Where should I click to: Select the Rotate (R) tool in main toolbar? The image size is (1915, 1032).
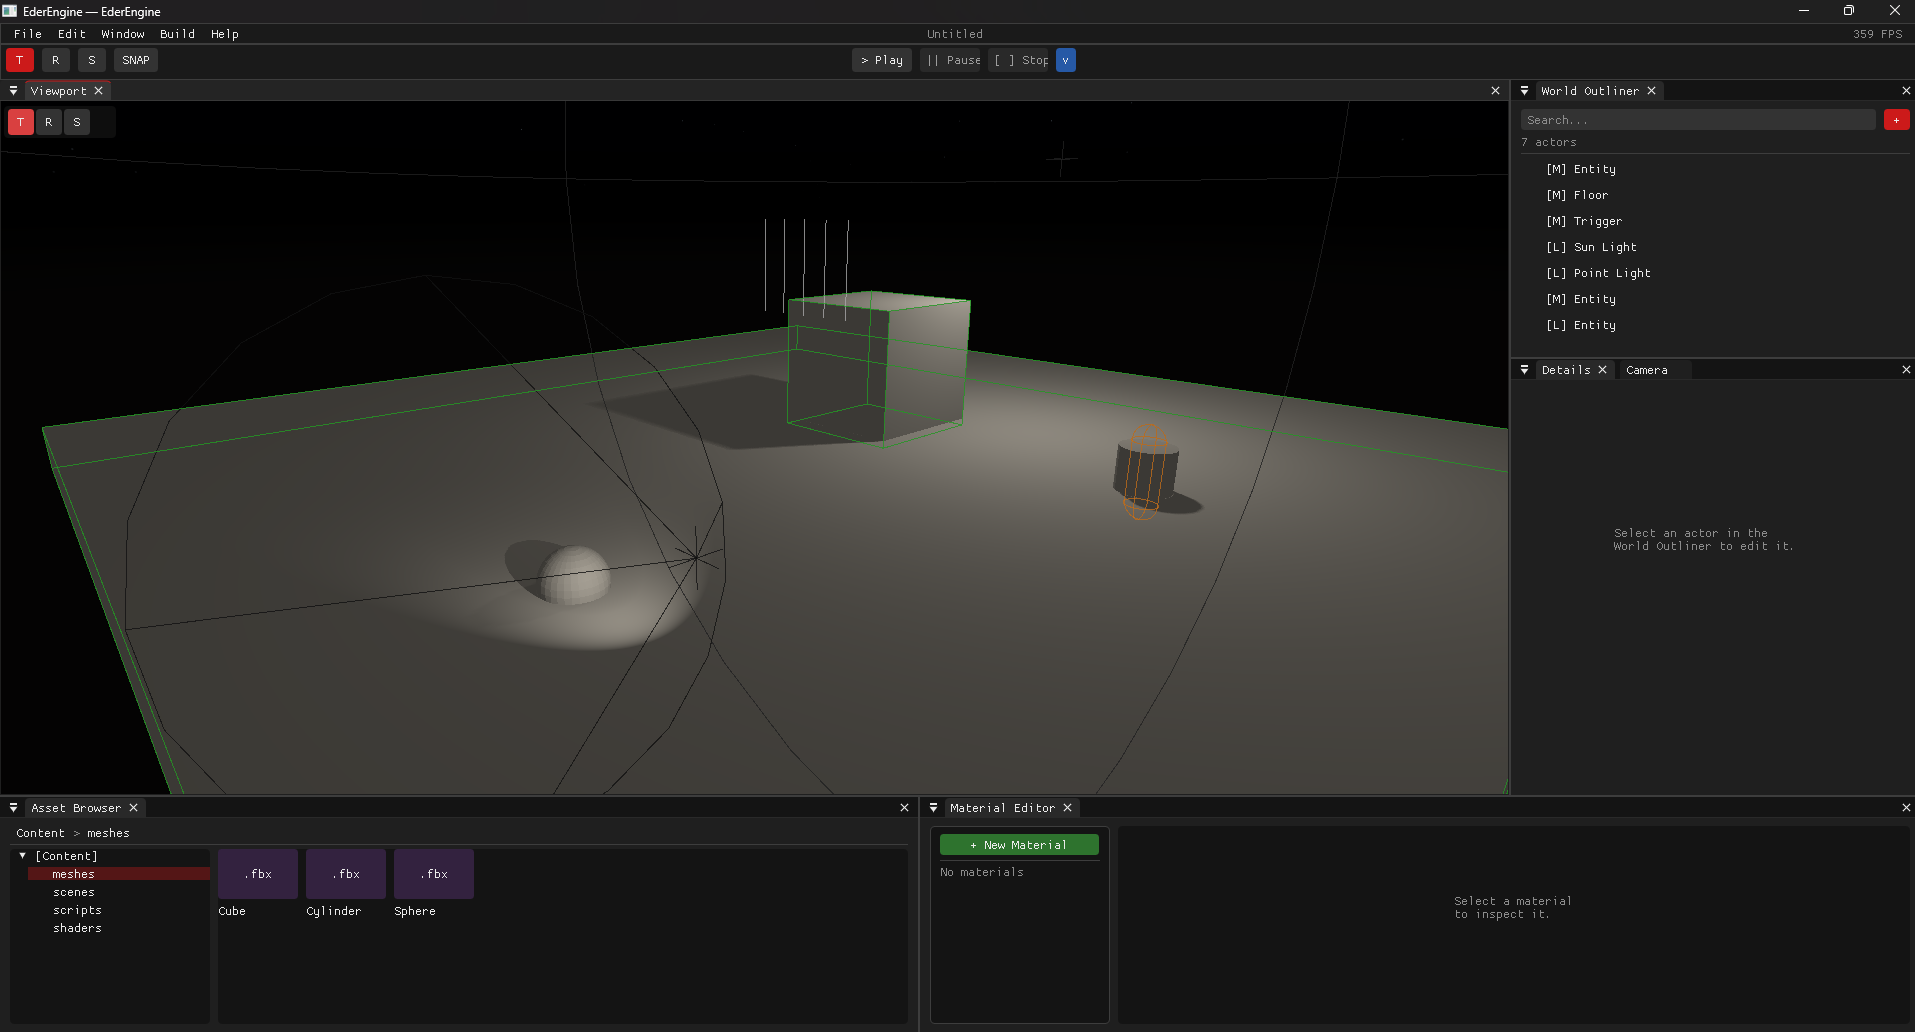pos(56,60)
